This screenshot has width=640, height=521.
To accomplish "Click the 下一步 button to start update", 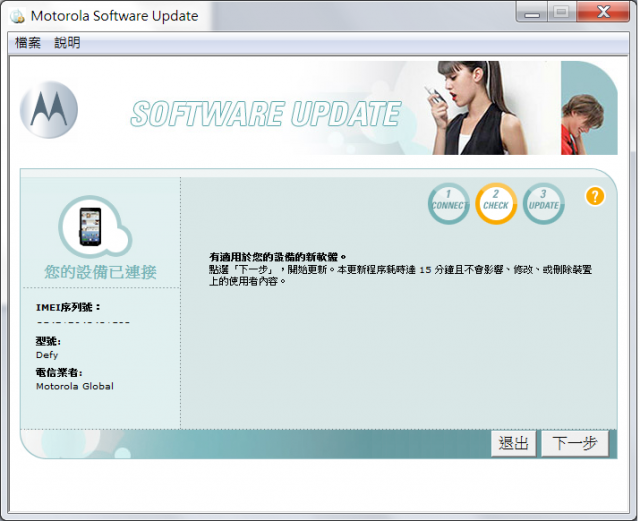I will [x=575, y=443].
